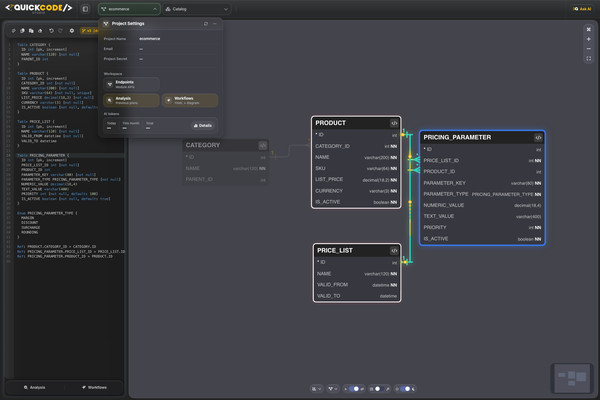The image size is (600, 400).
Task: Click the first icon in editor toolbar
Action: click(x=13, y=31)
